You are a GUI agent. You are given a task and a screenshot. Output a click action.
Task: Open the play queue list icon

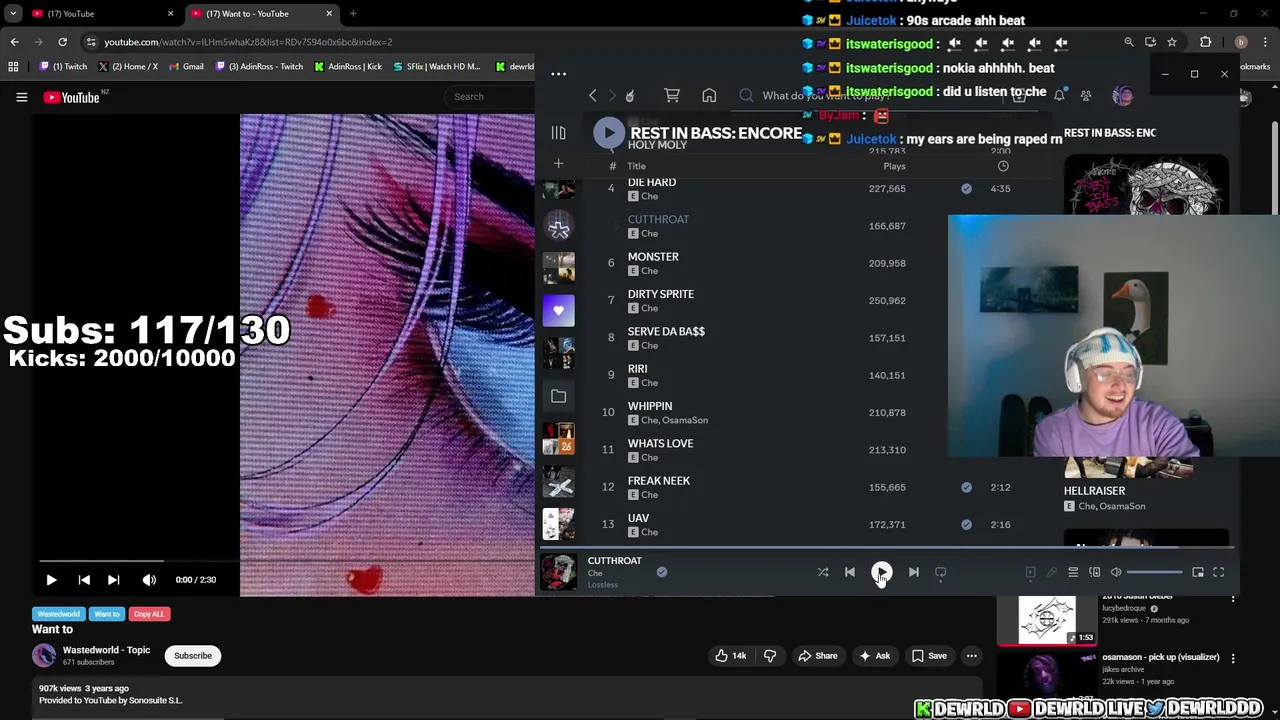(x=1073, y=572)
